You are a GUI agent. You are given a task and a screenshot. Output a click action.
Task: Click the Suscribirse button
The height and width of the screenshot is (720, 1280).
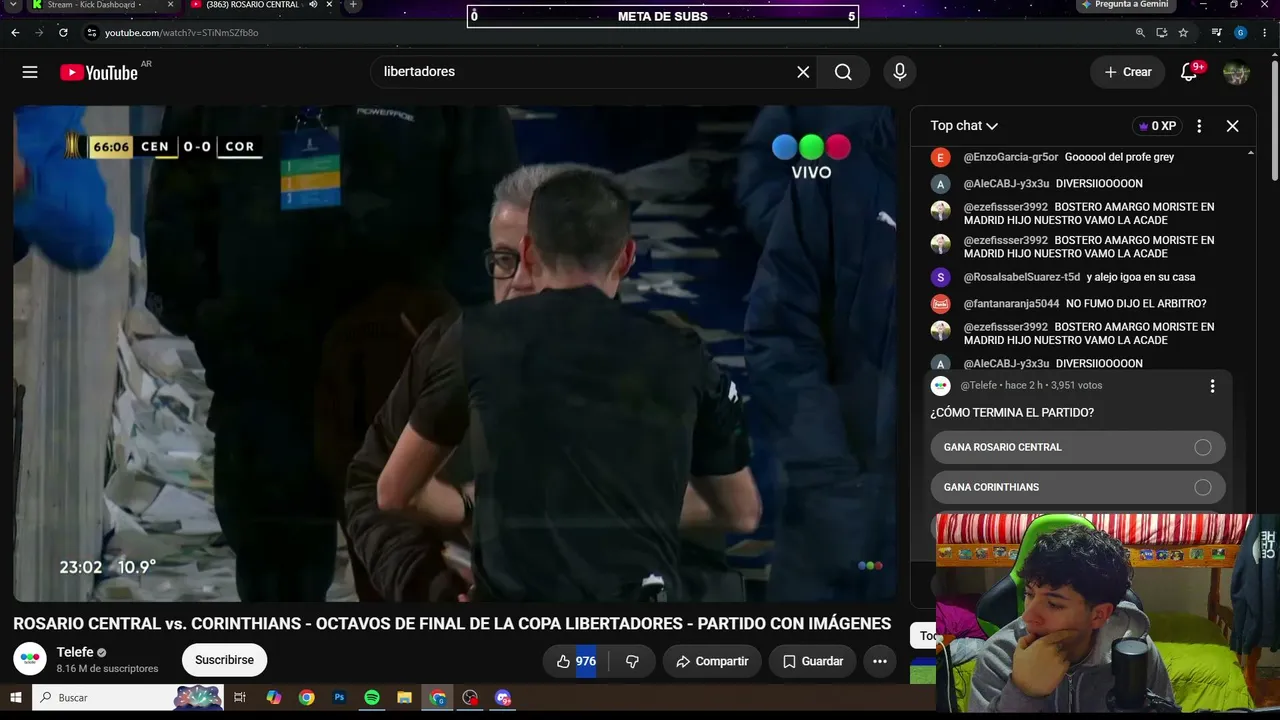[x=225, y=660]
